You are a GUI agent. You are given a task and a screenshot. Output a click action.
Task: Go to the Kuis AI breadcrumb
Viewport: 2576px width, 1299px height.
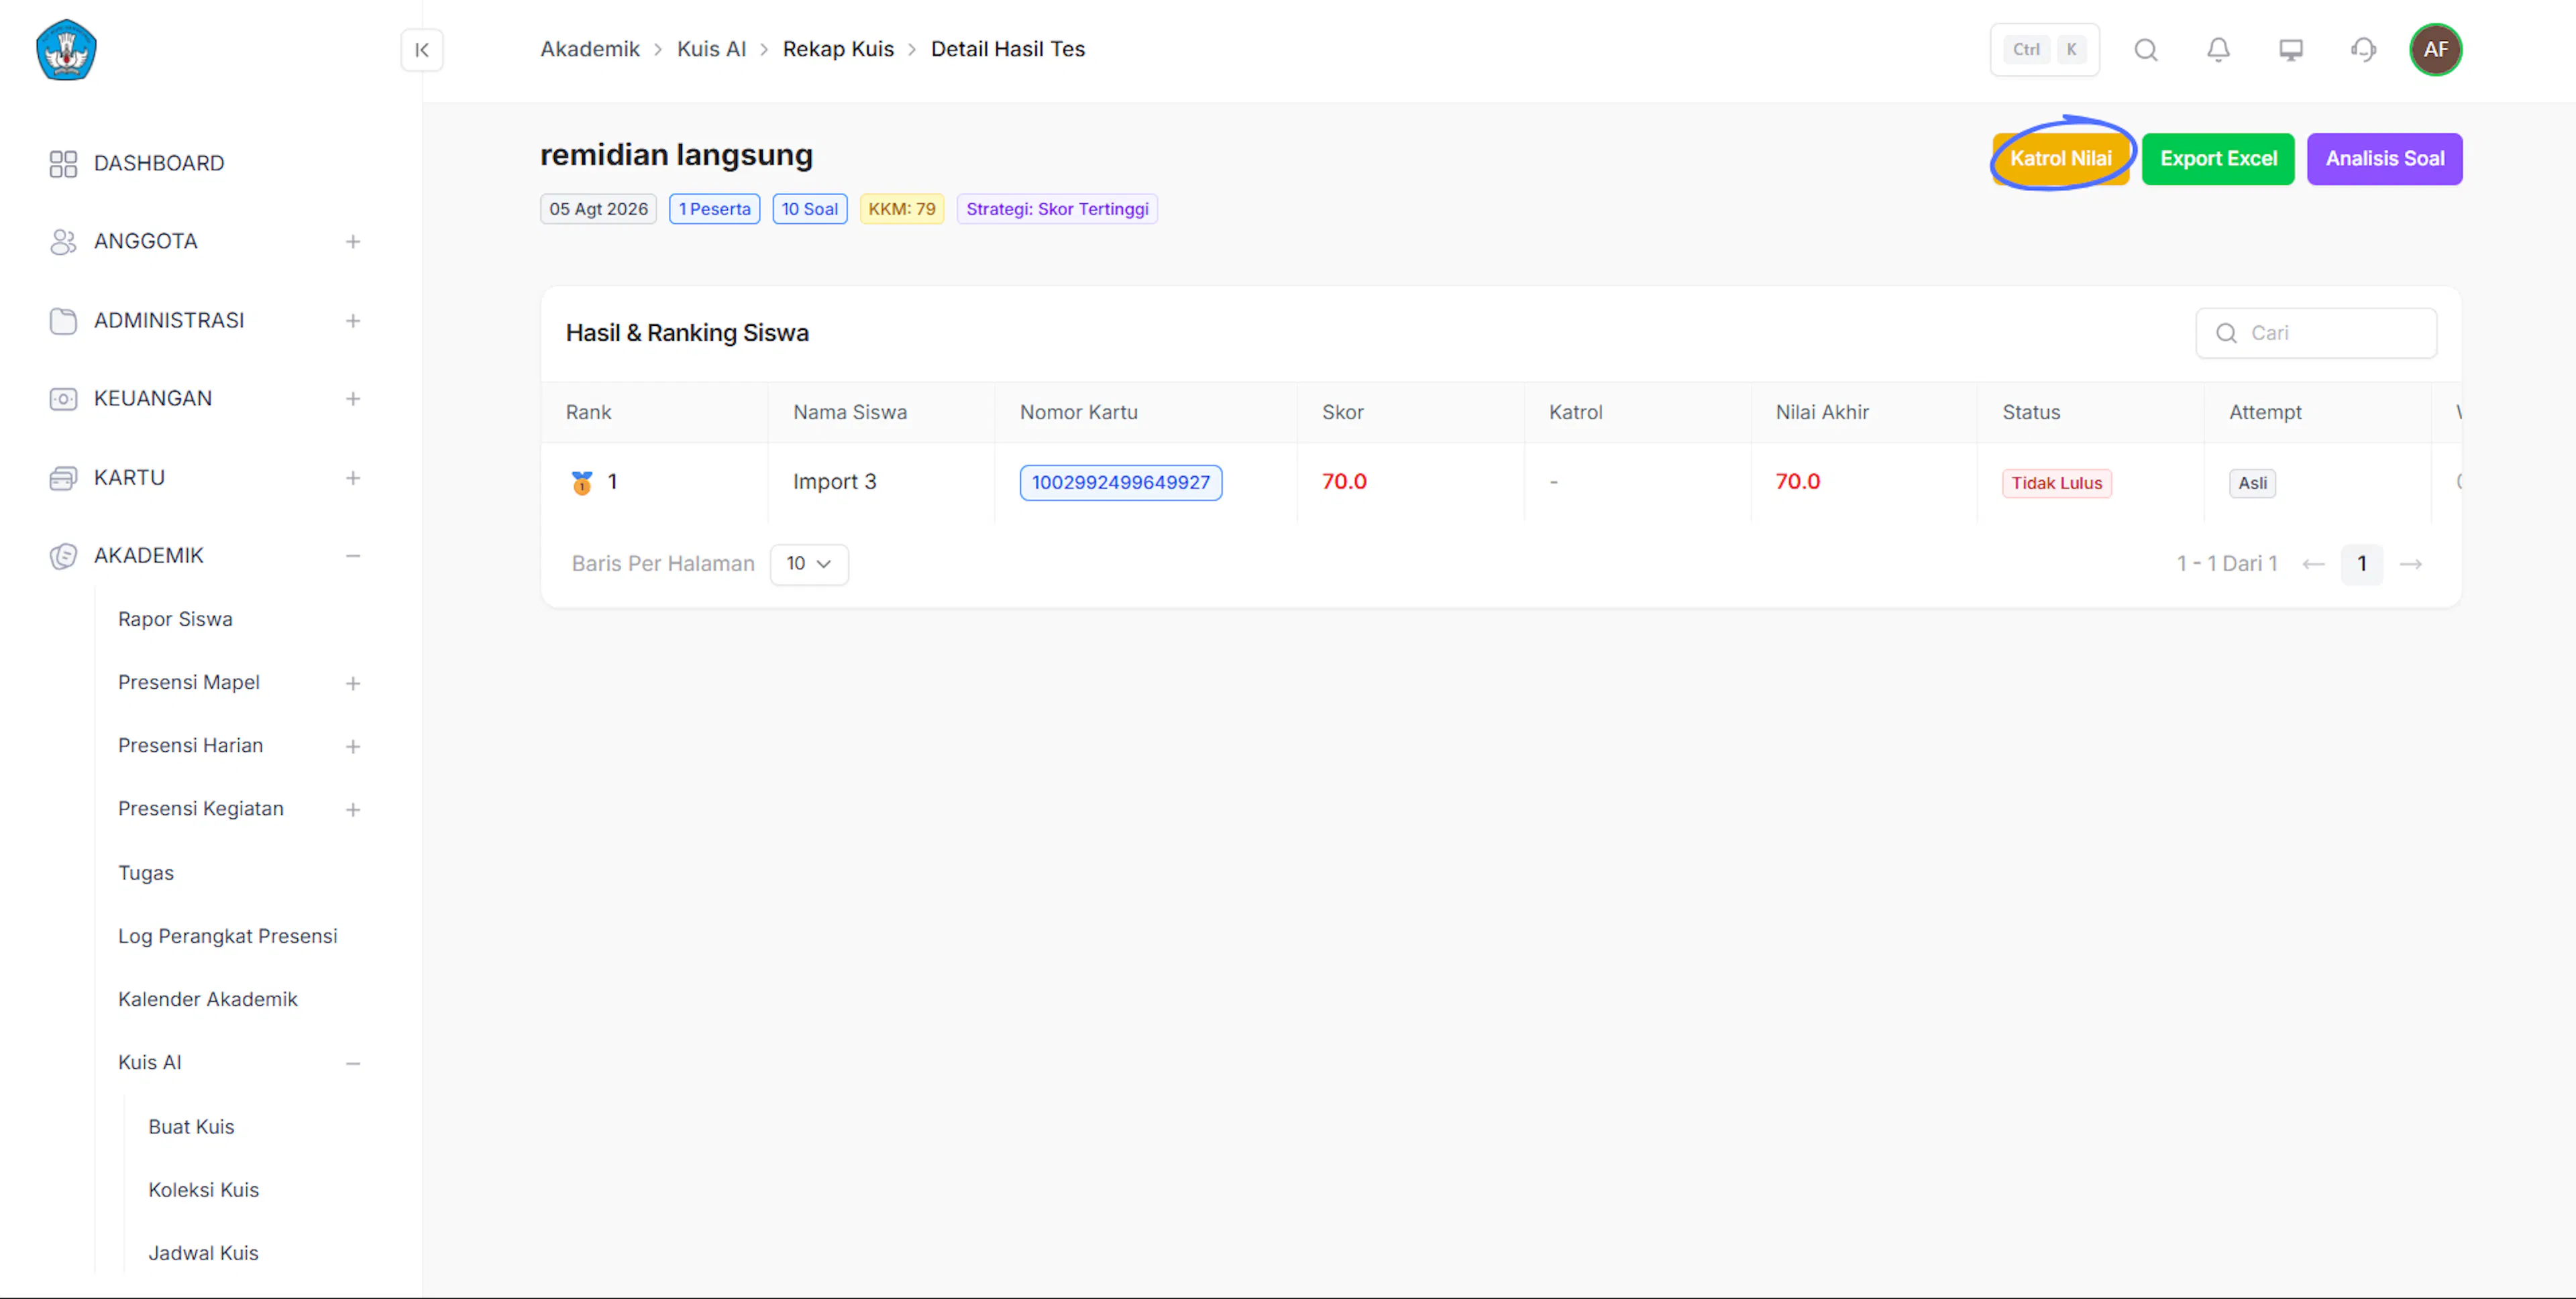click(x=711, y=50)
